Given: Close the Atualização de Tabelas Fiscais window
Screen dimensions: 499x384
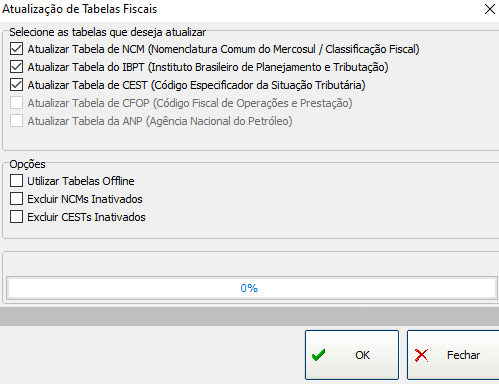Looking at the screenshot, I should [490, 9].
